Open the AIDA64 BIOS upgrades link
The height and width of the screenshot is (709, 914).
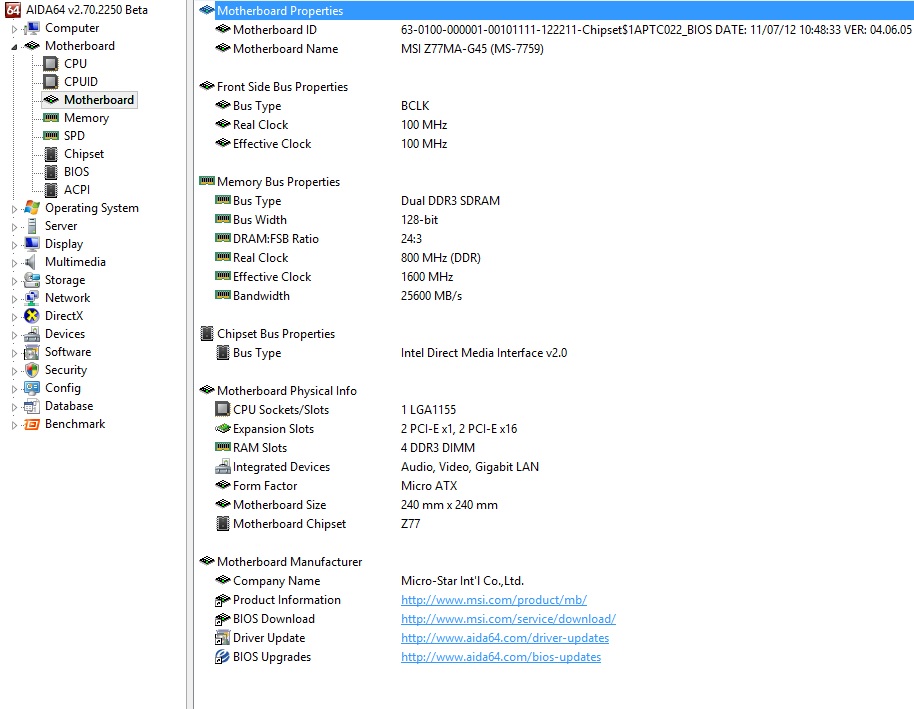click(x=500, y=657)
